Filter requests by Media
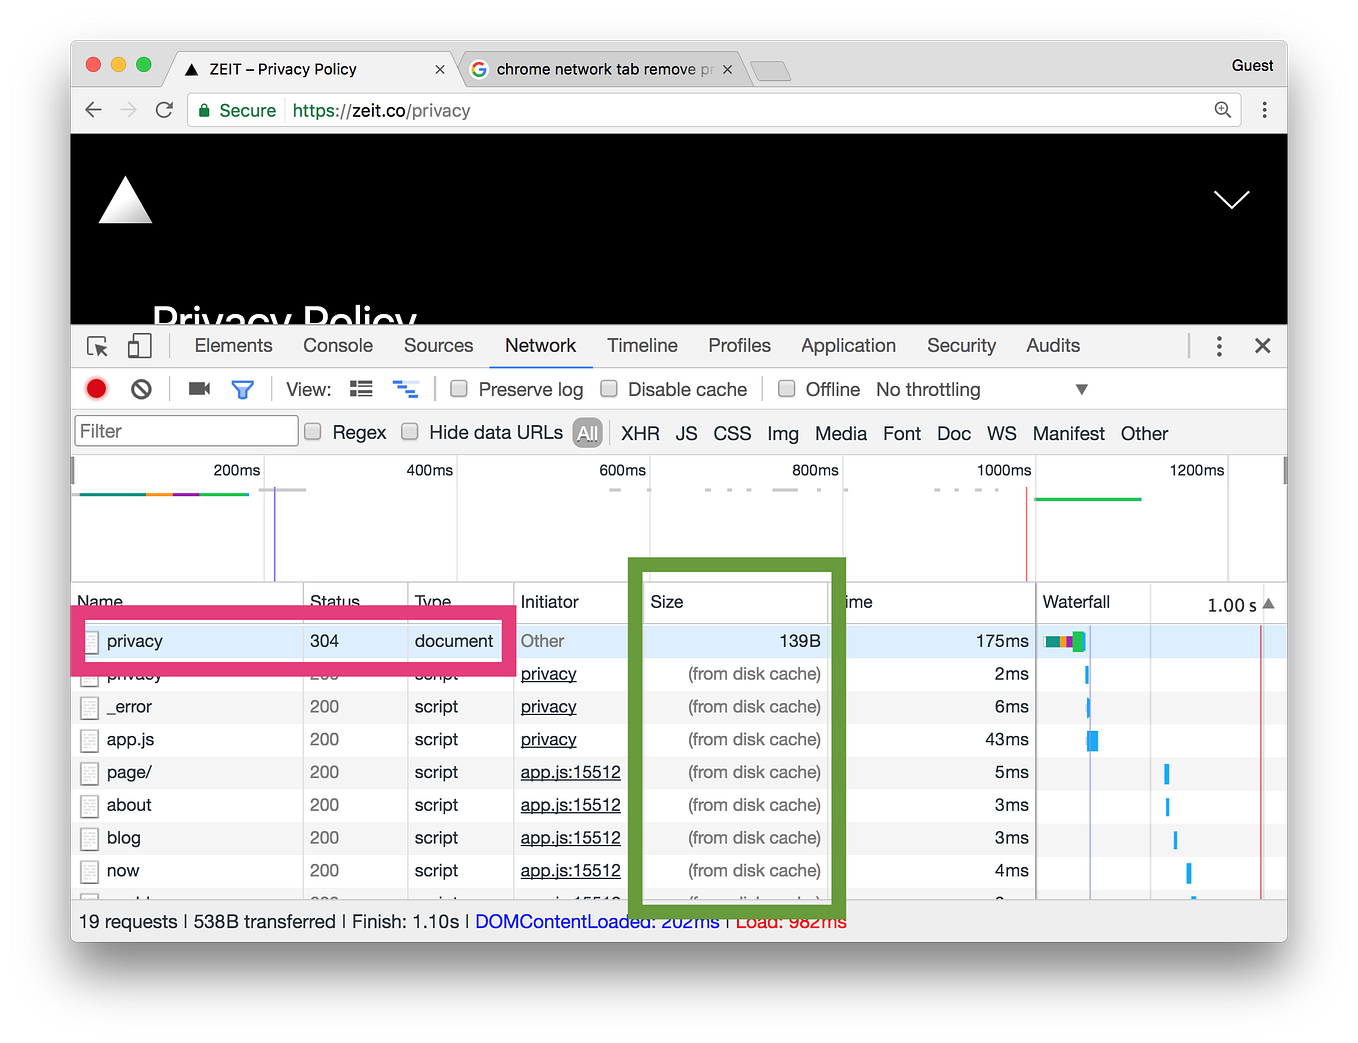This screenshot has height=1043, width=1358. (841, 433)
